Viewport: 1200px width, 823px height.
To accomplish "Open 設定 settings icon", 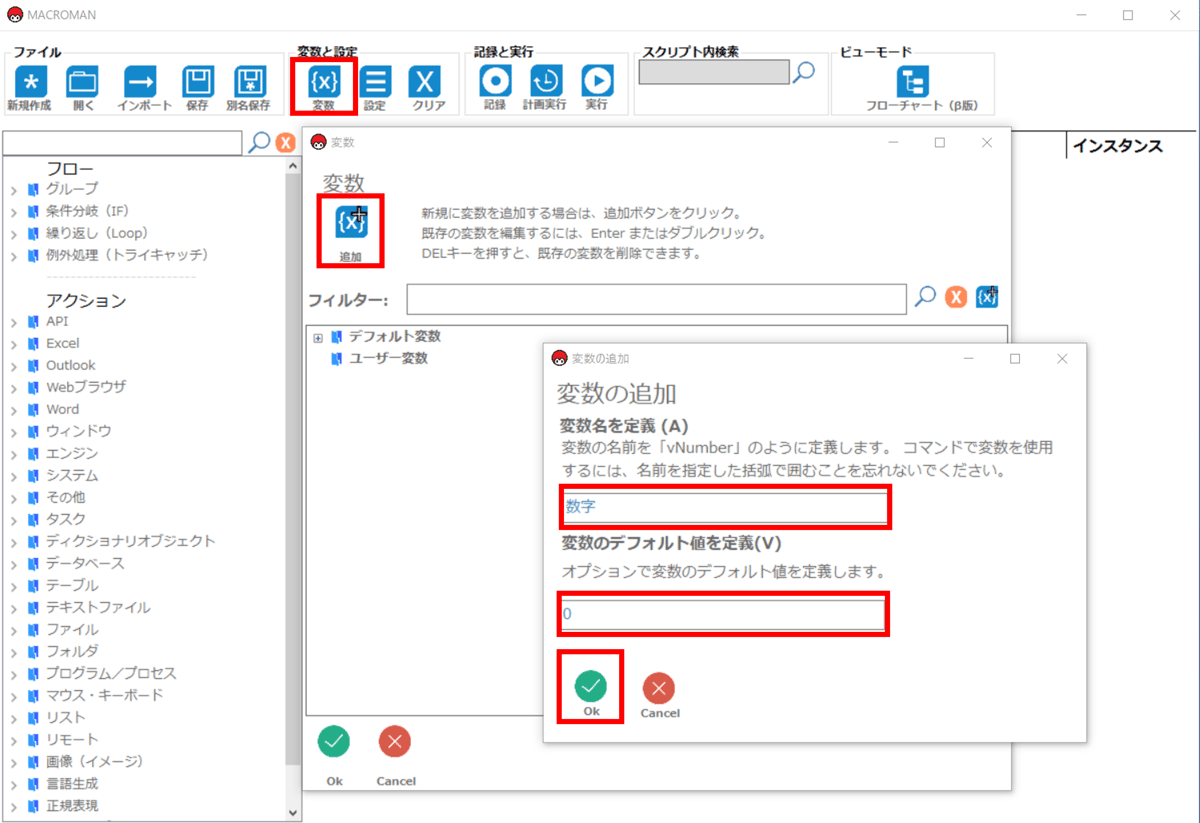I will pyautogui.click(x=376, y=82).
